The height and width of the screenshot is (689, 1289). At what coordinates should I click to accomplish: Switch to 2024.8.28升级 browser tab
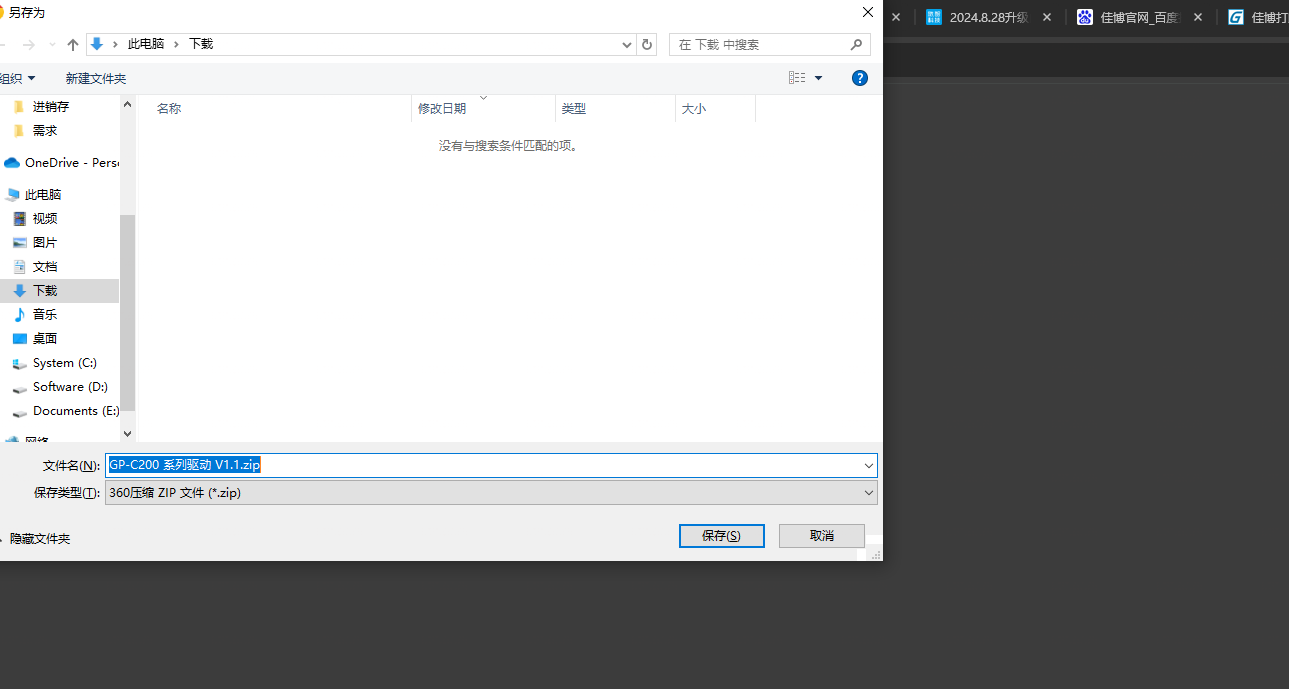pos(977,17)
